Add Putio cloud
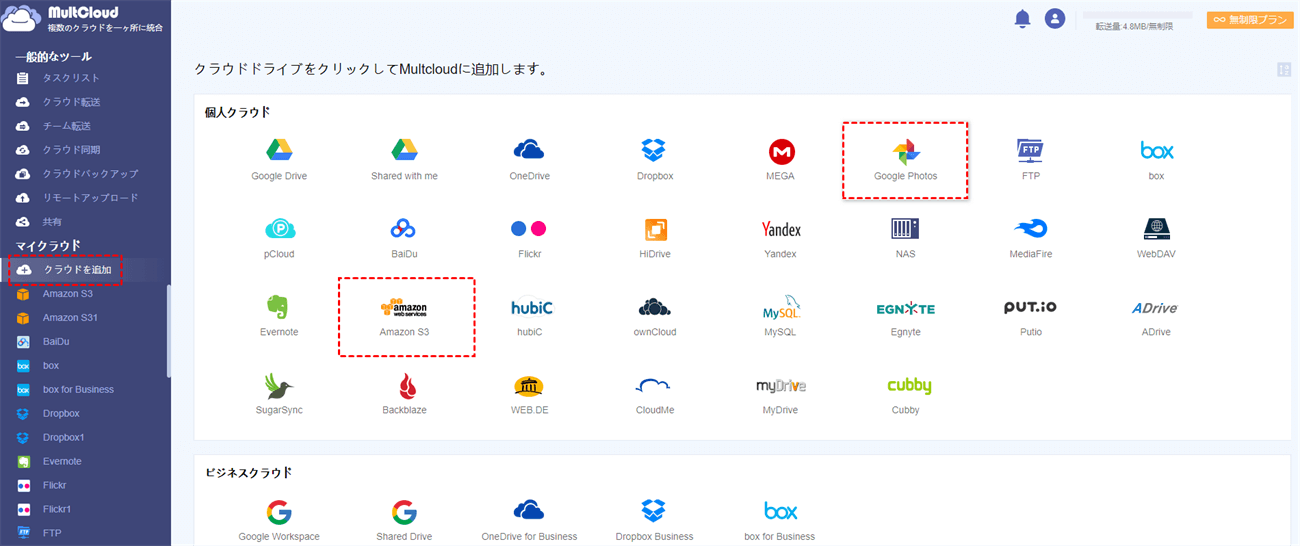The image size is (1300, 546). pos(1031,316)
